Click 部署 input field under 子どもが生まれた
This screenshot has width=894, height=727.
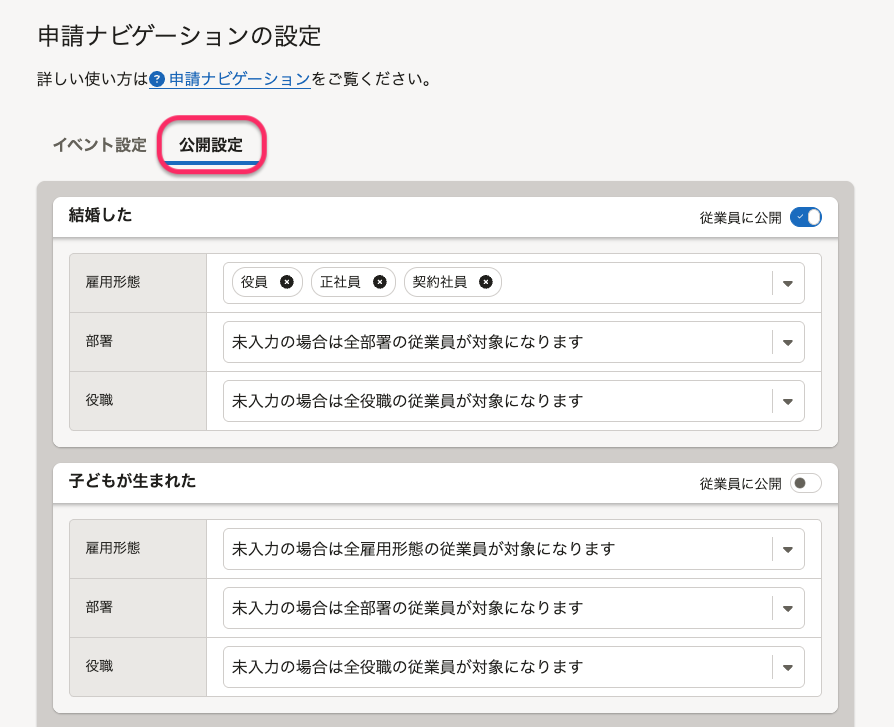pos(495,608)
